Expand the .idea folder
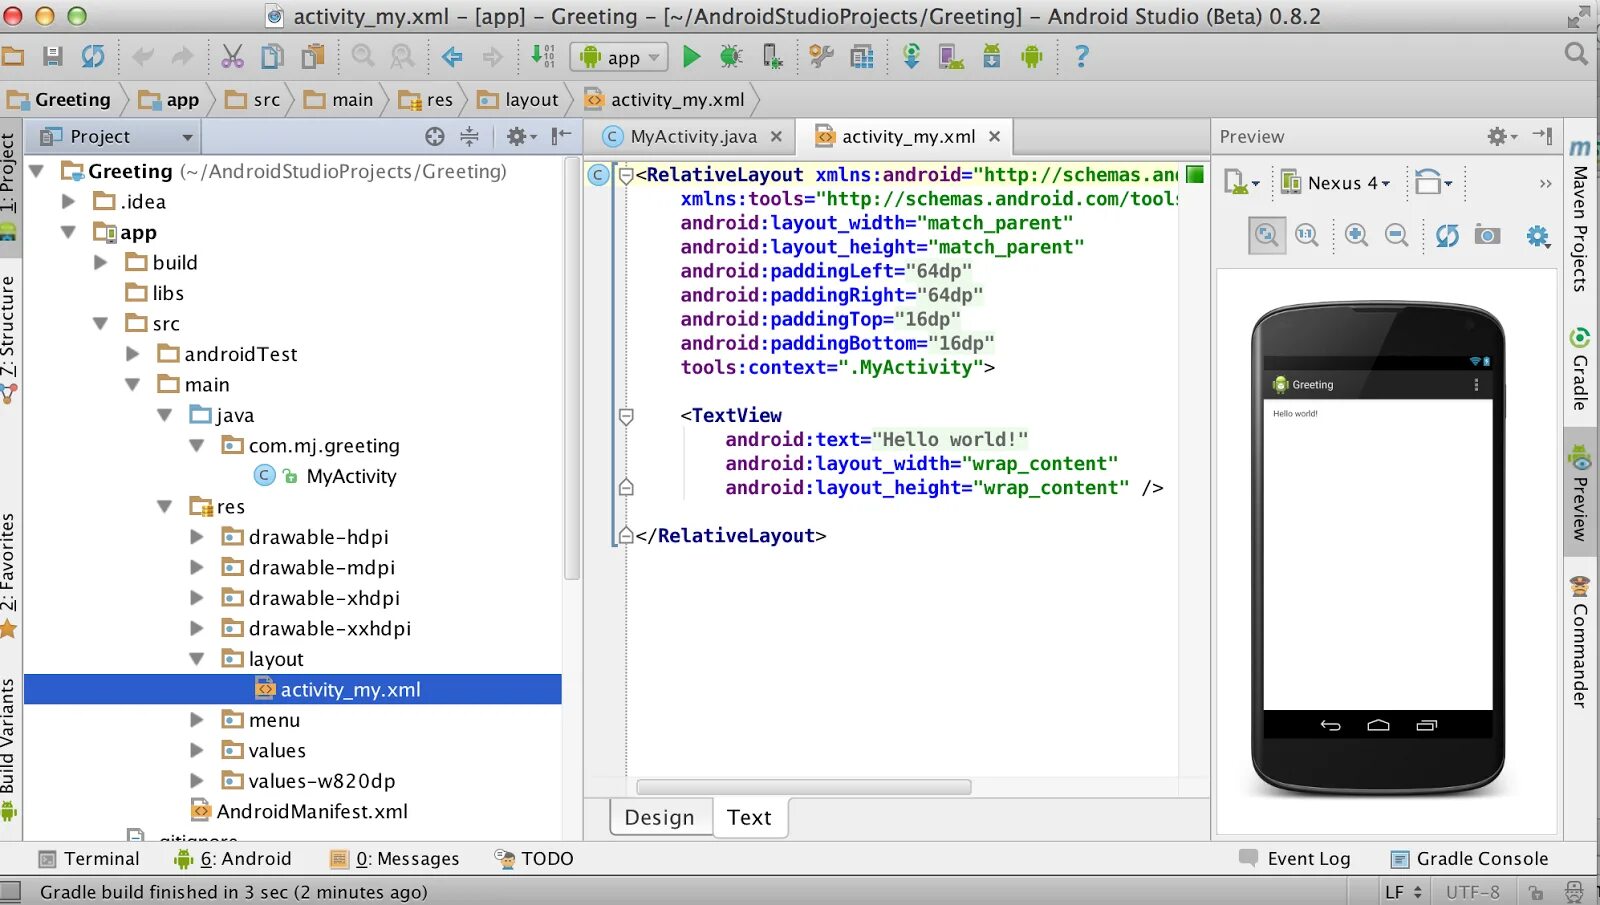The image size is (1600, 905). [68, 202]
